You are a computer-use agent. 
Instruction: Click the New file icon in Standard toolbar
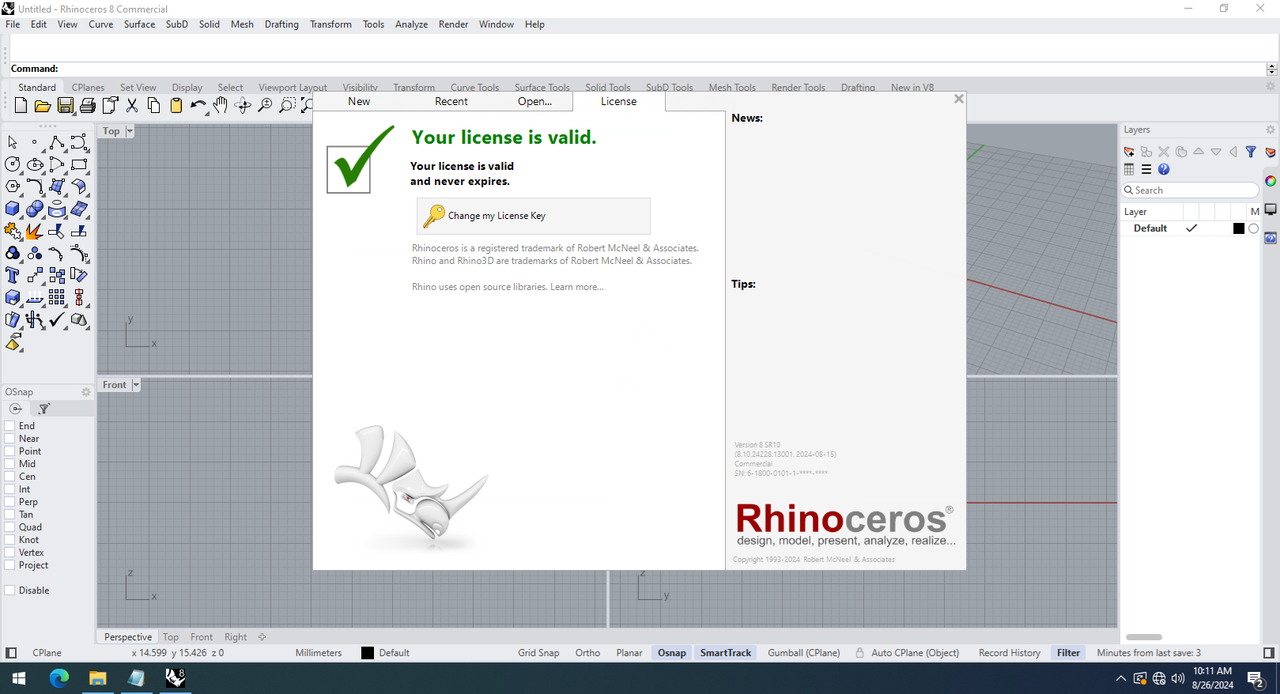coord(20,105)
